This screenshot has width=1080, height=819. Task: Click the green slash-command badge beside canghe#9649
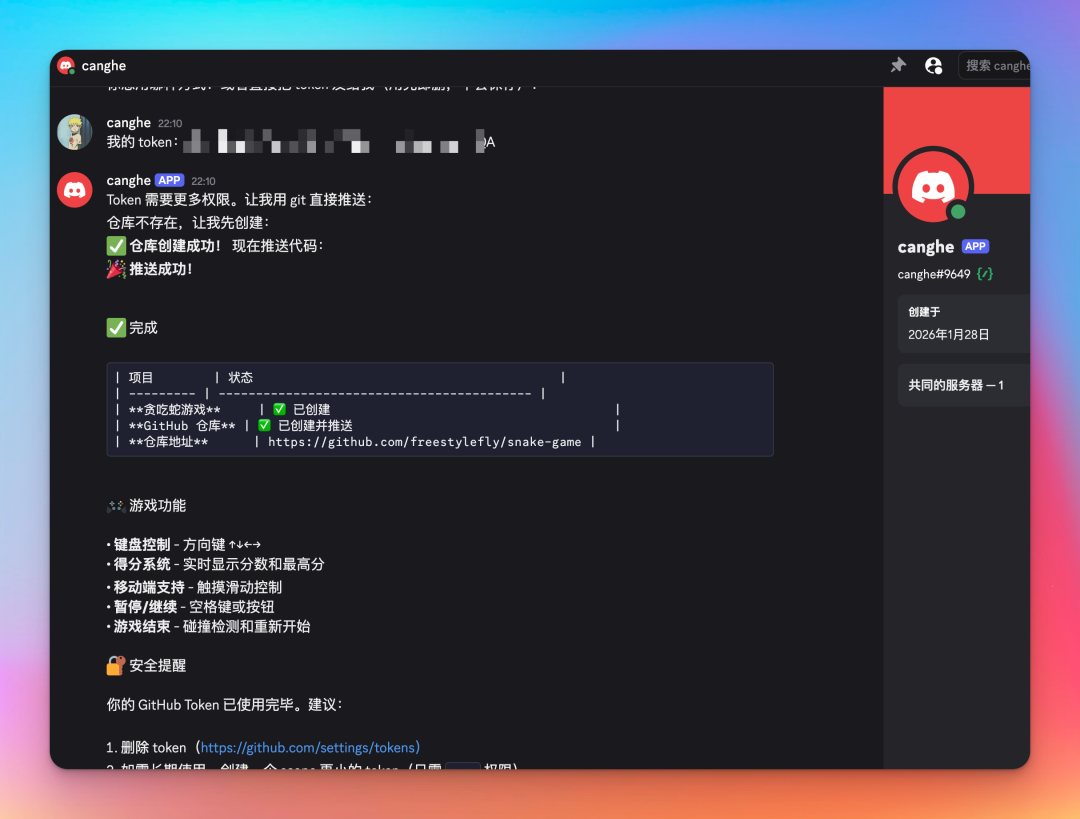[986, 274]
